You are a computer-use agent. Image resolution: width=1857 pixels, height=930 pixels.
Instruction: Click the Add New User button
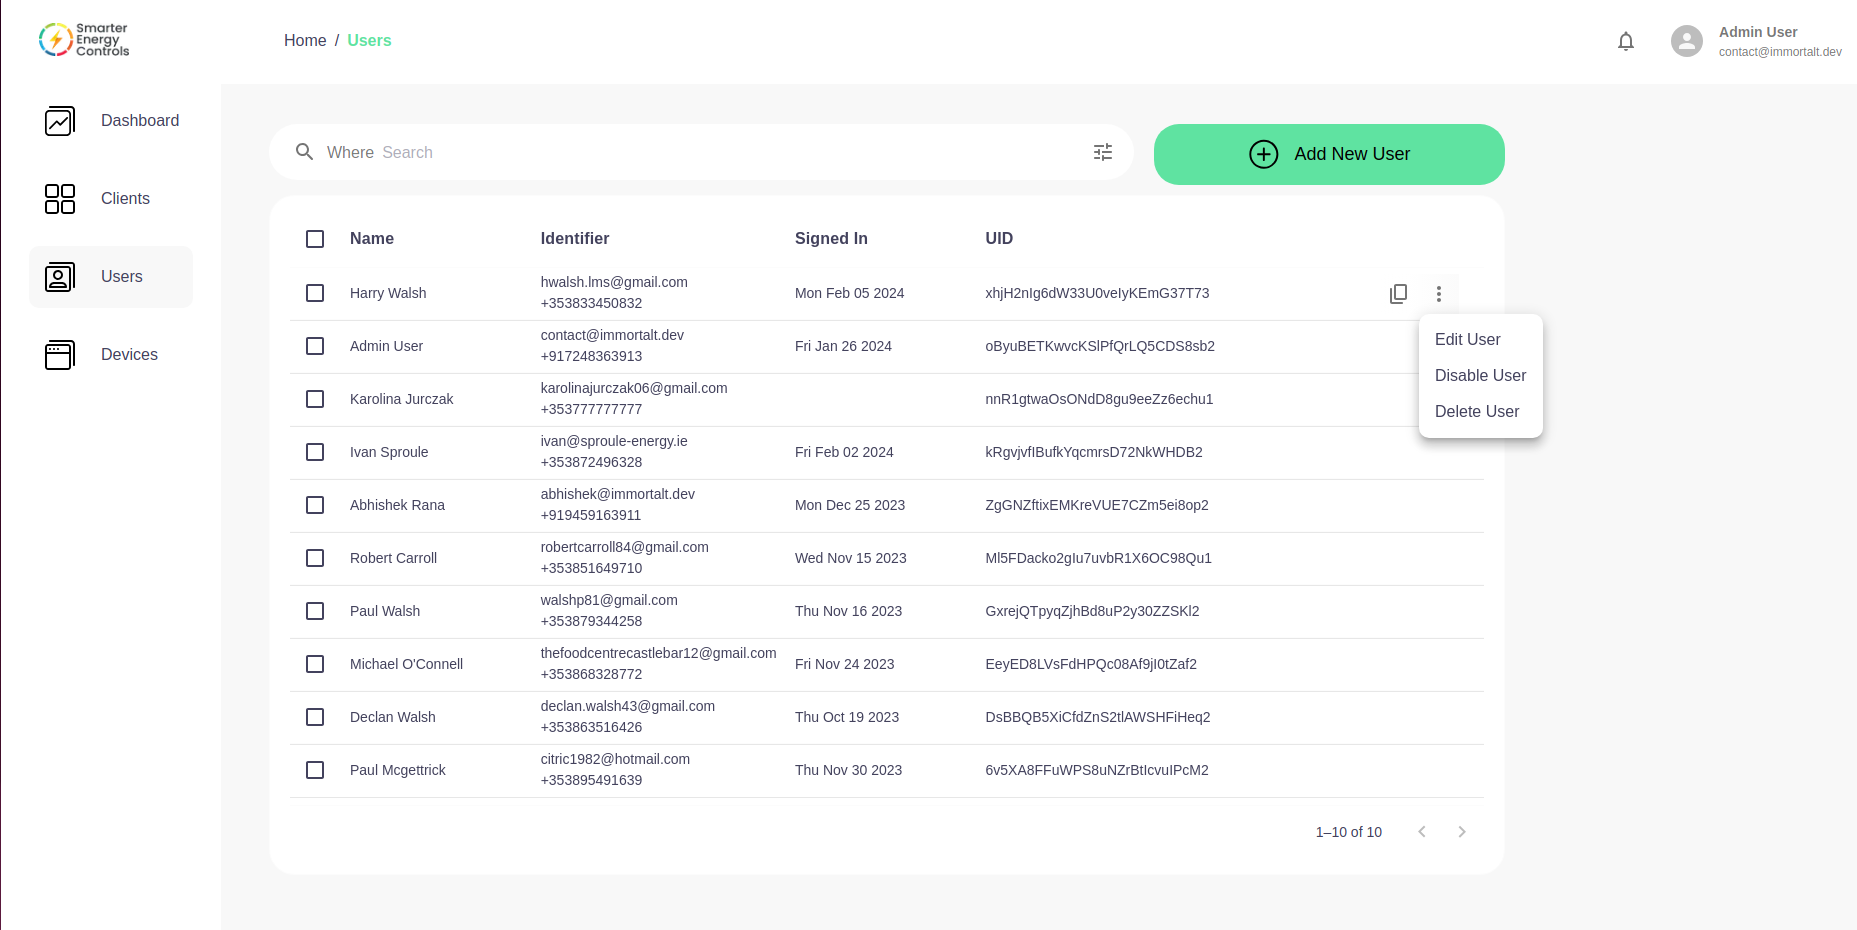point(1328,154)
